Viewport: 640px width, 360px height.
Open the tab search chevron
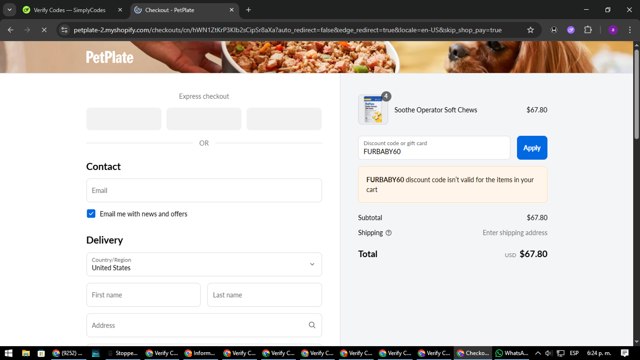(x=9, y=10)
